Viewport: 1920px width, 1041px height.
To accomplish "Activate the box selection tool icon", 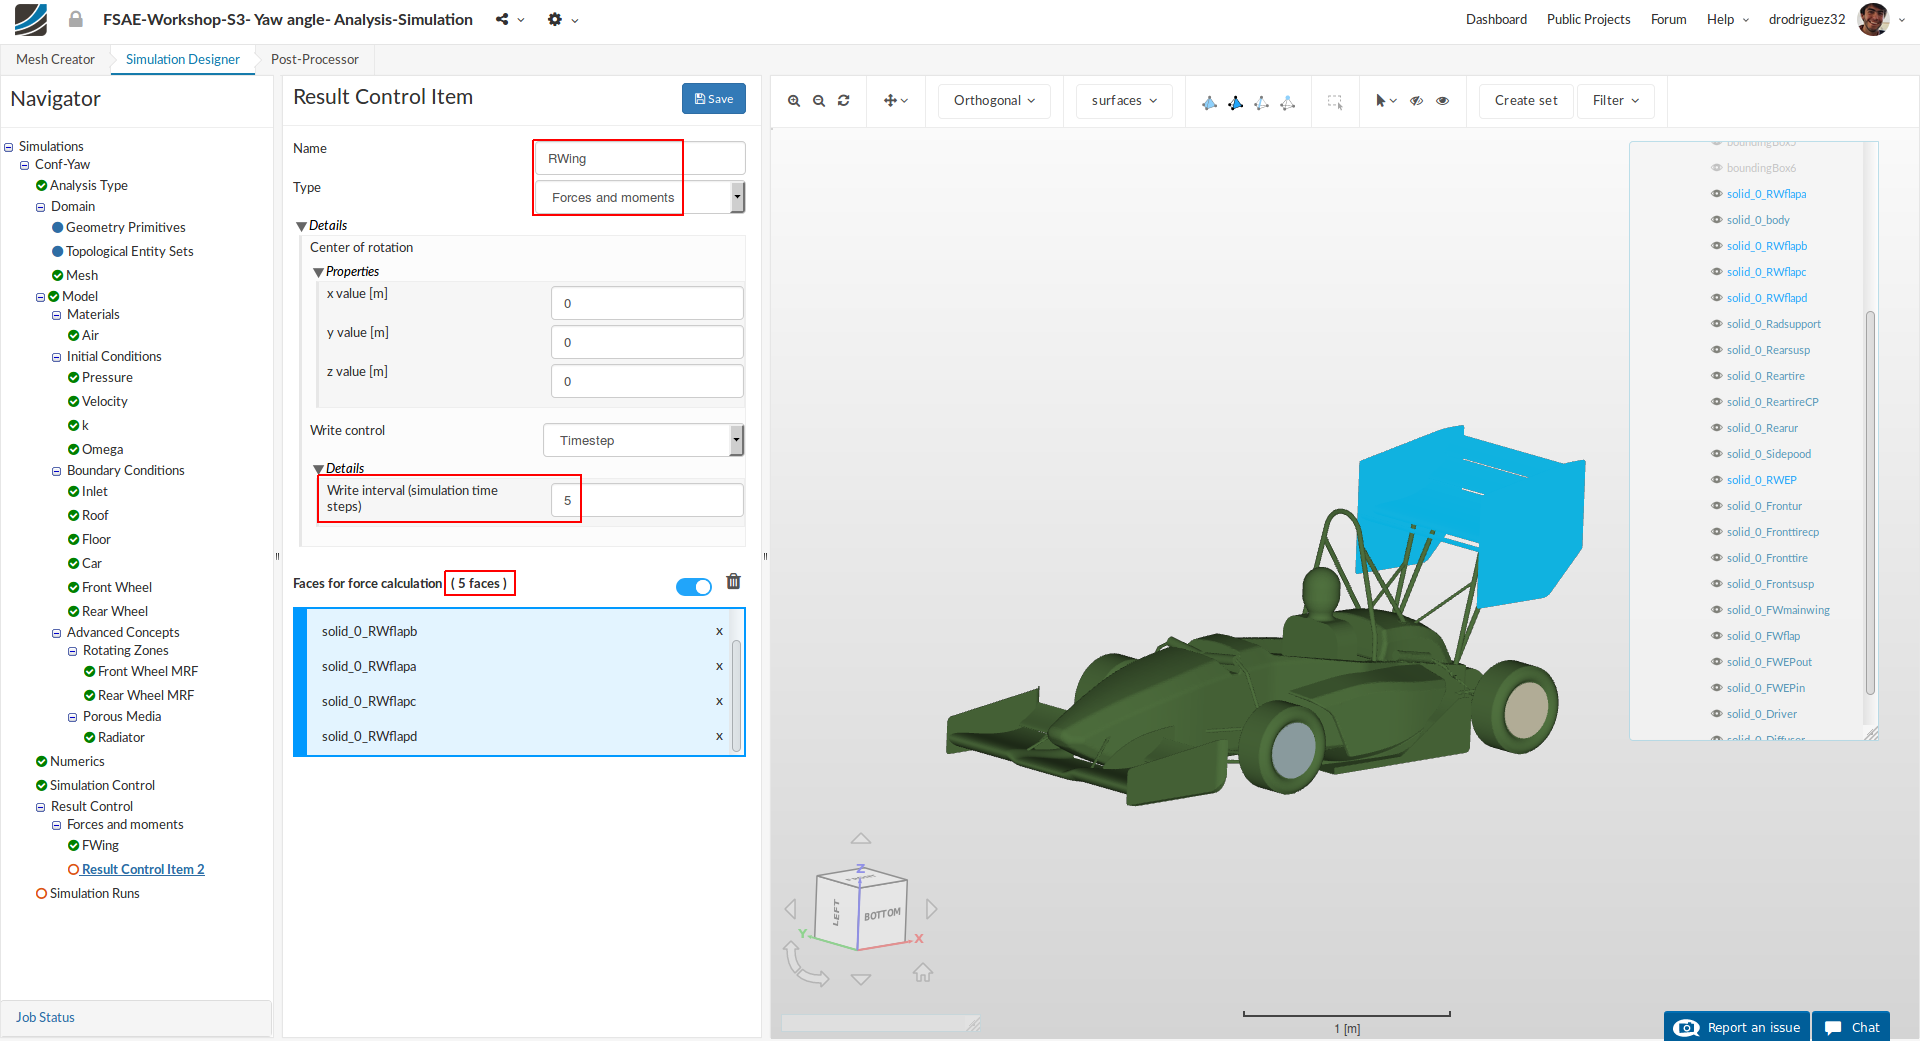I will [1334, 101].
